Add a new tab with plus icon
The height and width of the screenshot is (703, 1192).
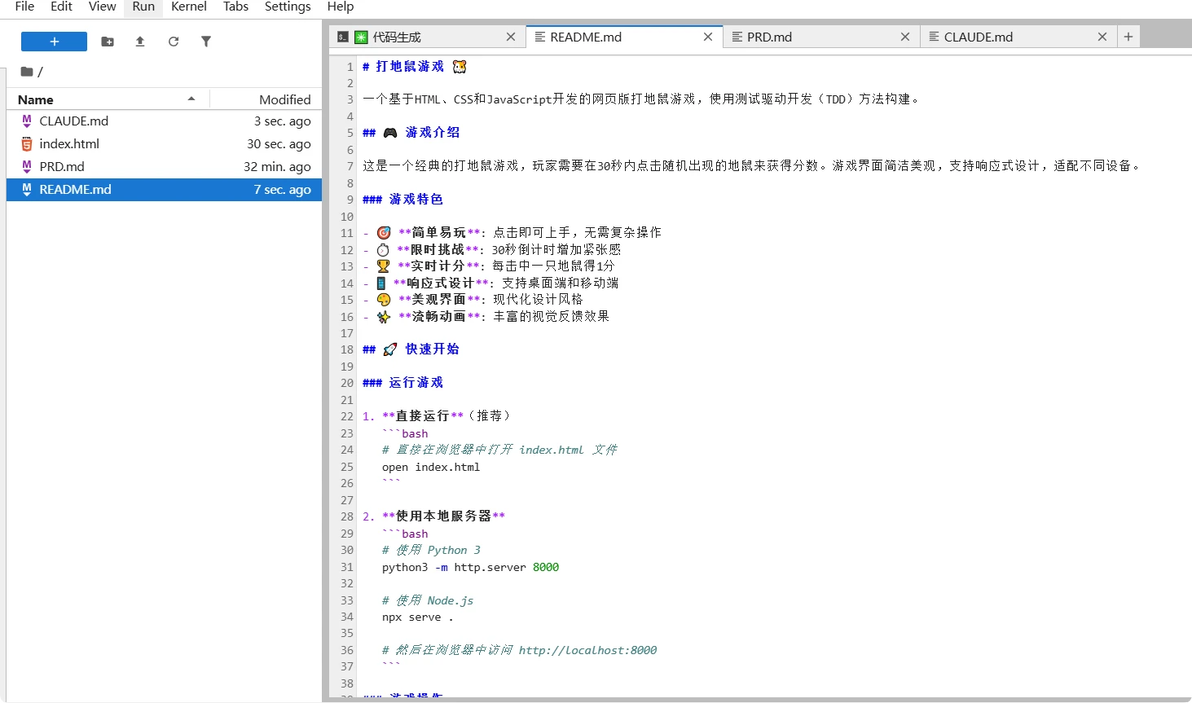click(x=1128, y=36)
